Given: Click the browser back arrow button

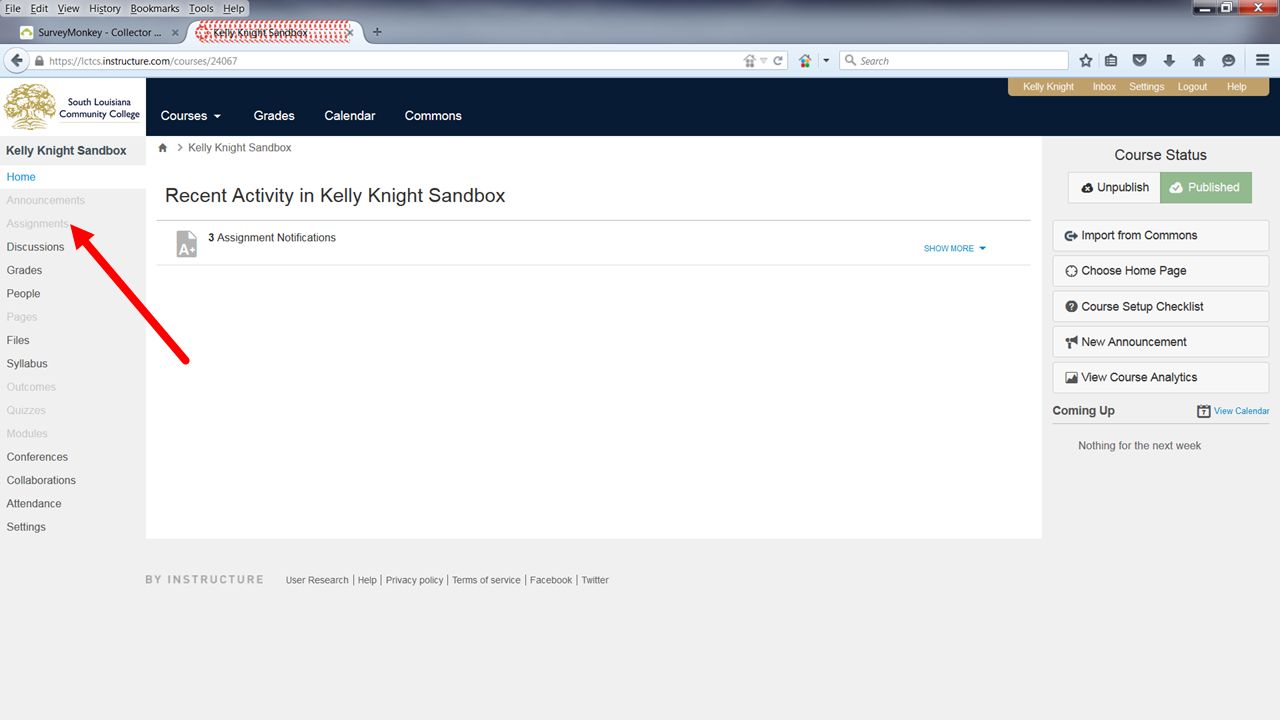Looking at the screenshot, I should tap(16, 61).
